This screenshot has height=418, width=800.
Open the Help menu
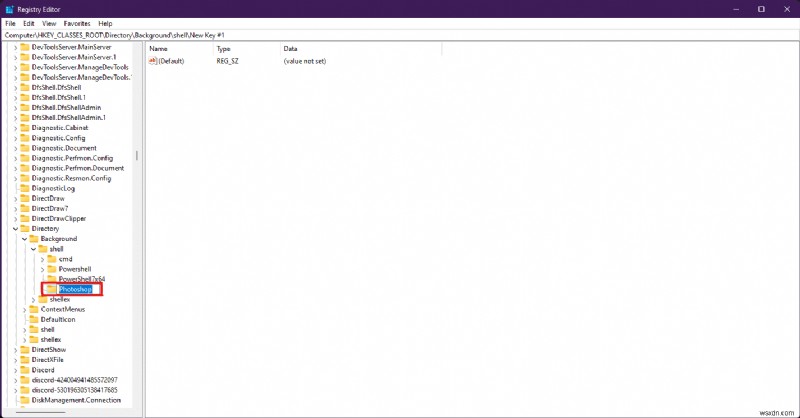(105, 23)
